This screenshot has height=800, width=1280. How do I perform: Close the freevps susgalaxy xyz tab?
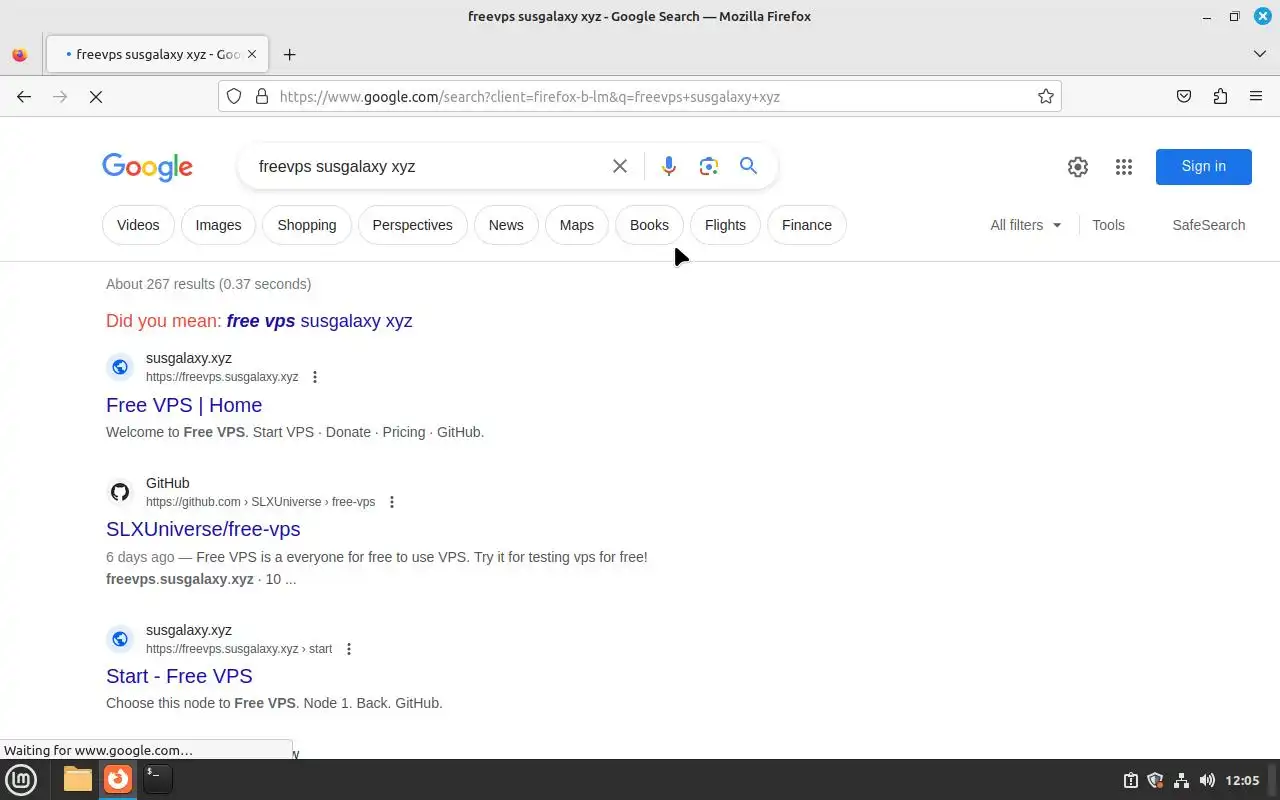[x=253, y=54]
